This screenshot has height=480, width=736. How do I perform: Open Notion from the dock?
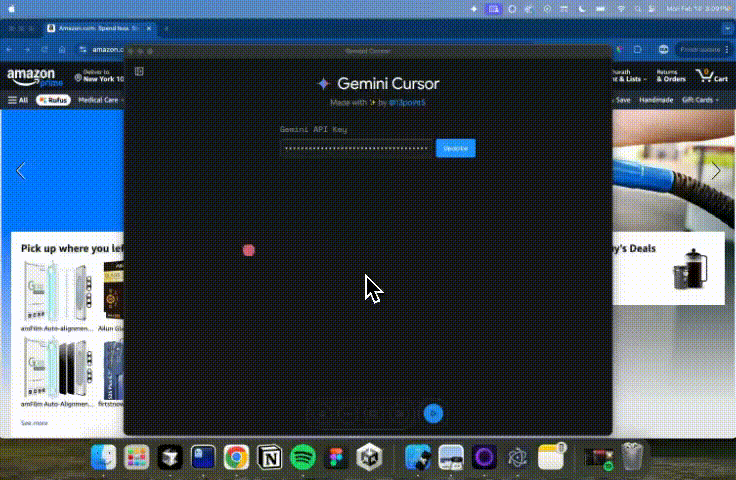click(269, 457)
